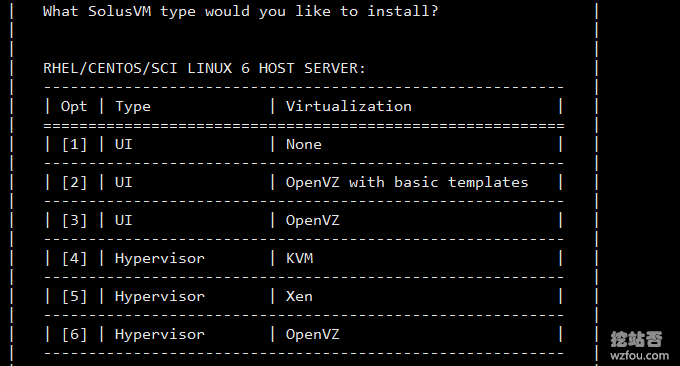Click the [2] option number
The height and width of the screenshot is (366, 680).
tap(74, 183)
